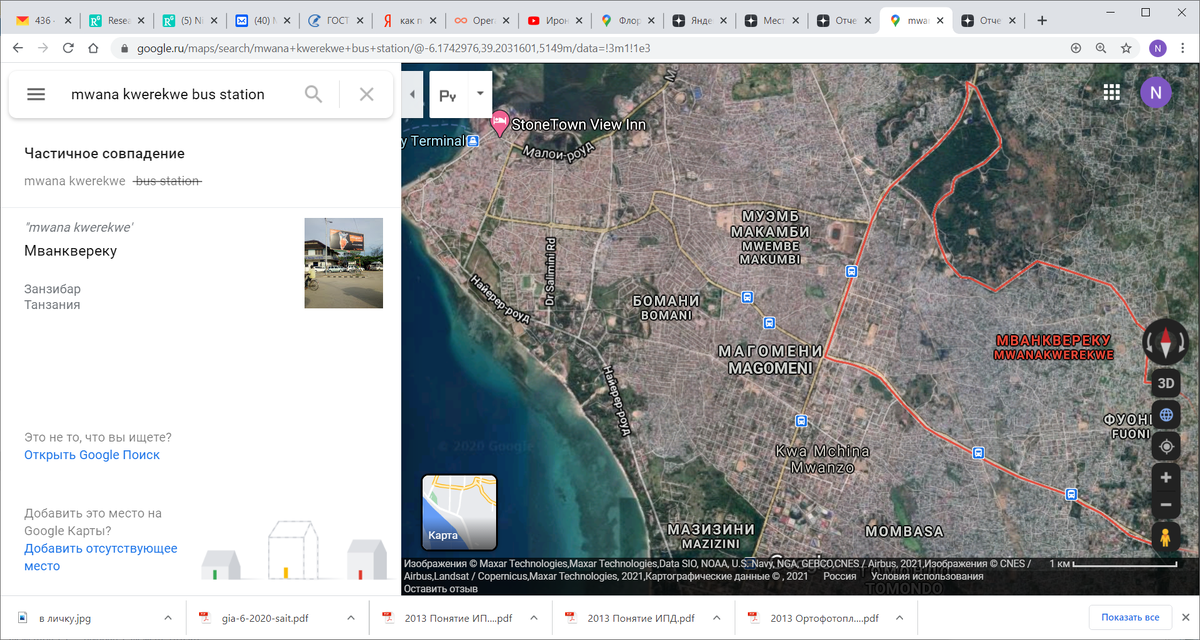This screenshot has height=640, width=1200.
Task: Bookmark this page with star icon
Action: [1126, 47]
